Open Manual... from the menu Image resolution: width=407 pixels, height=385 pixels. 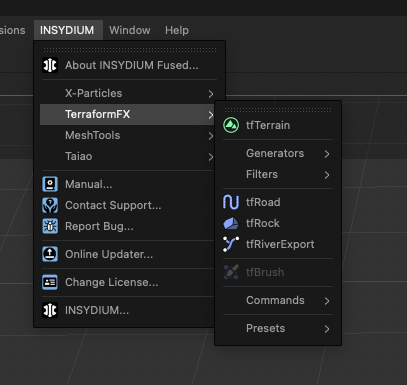coord(127,184)
